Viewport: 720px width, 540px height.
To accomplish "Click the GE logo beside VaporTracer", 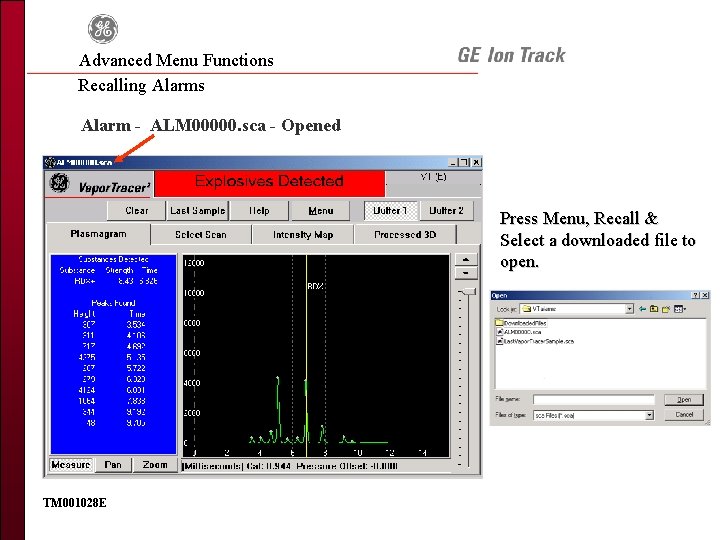I will (x=59, y=183).
